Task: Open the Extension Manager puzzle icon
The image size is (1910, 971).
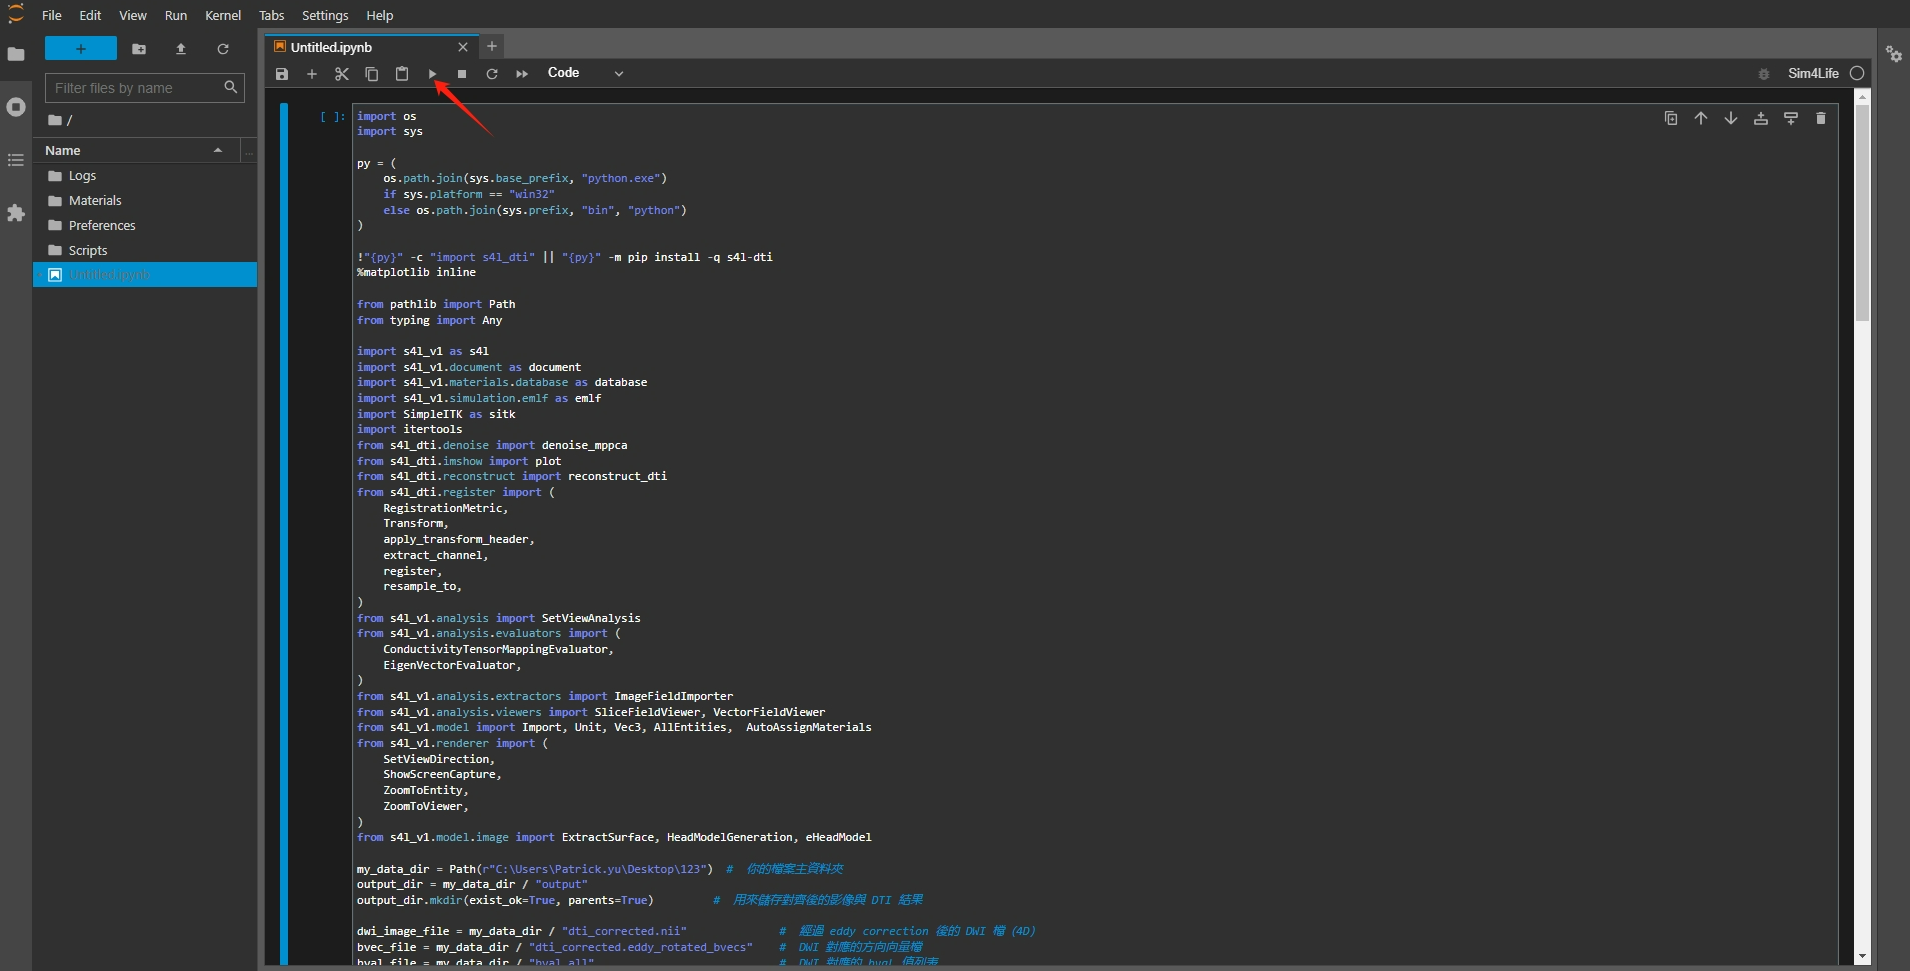Action: click(16, 213)
